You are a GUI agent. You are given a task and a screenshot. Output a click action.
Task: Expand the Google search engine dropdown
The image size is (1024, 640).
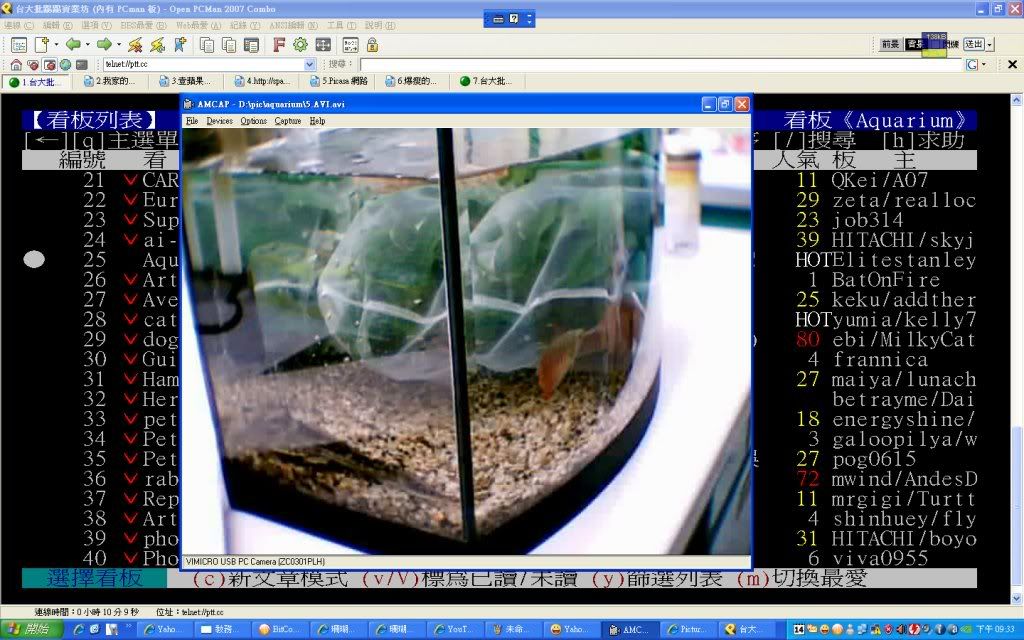(x=984, y=64)
